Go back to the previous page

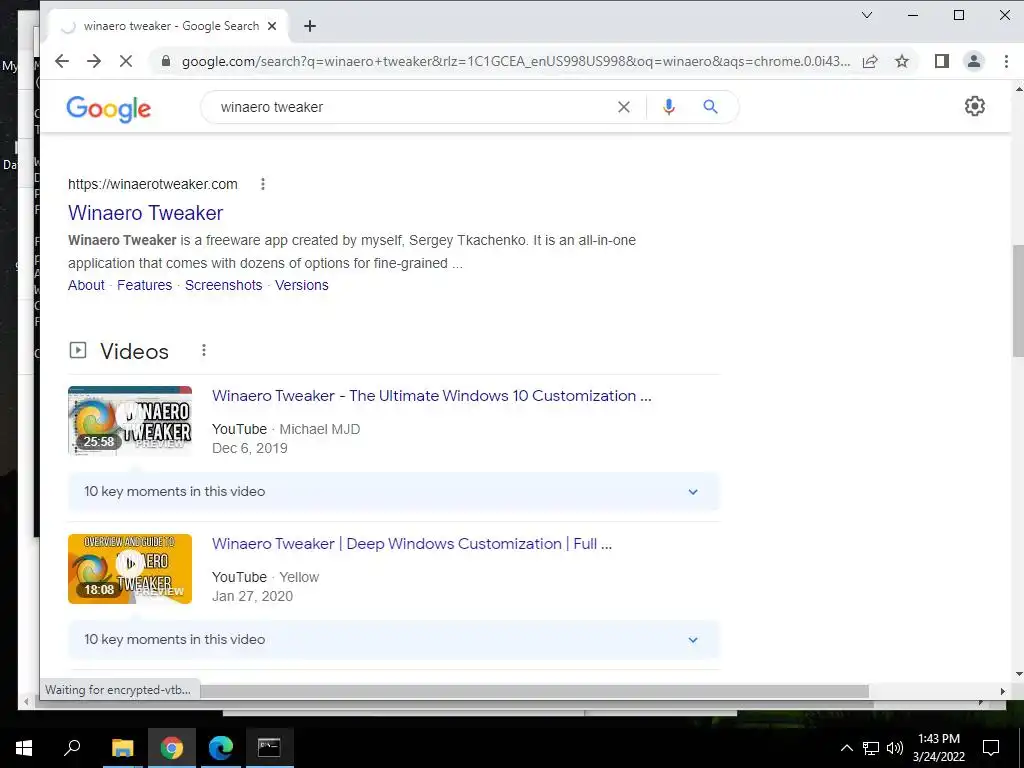62,61
